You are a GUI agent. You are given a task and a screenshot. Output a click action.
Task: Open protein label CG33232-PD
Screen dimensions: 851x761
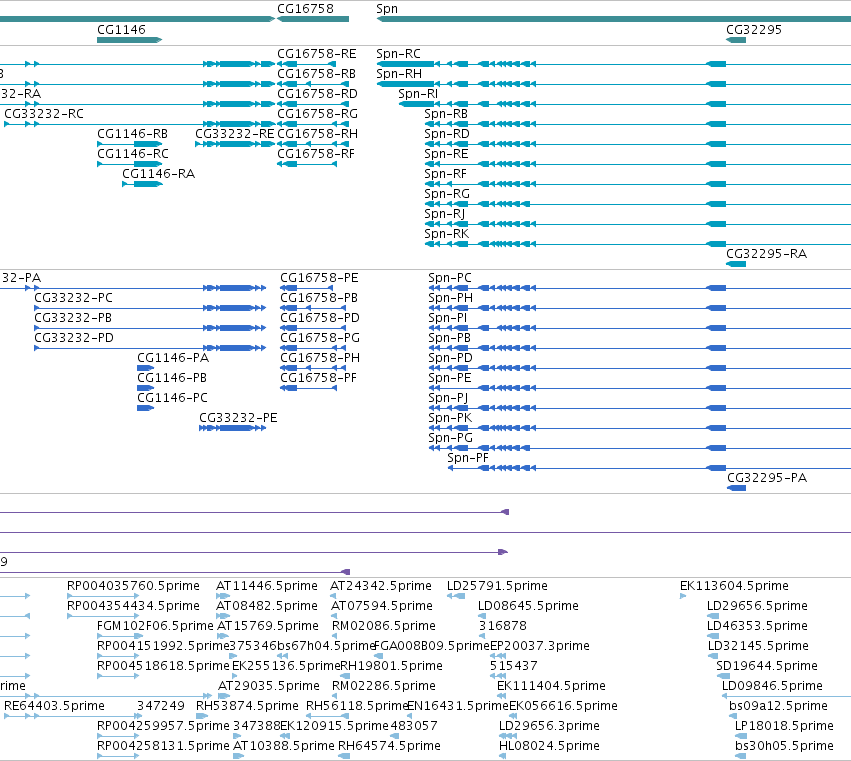[74, 338]
